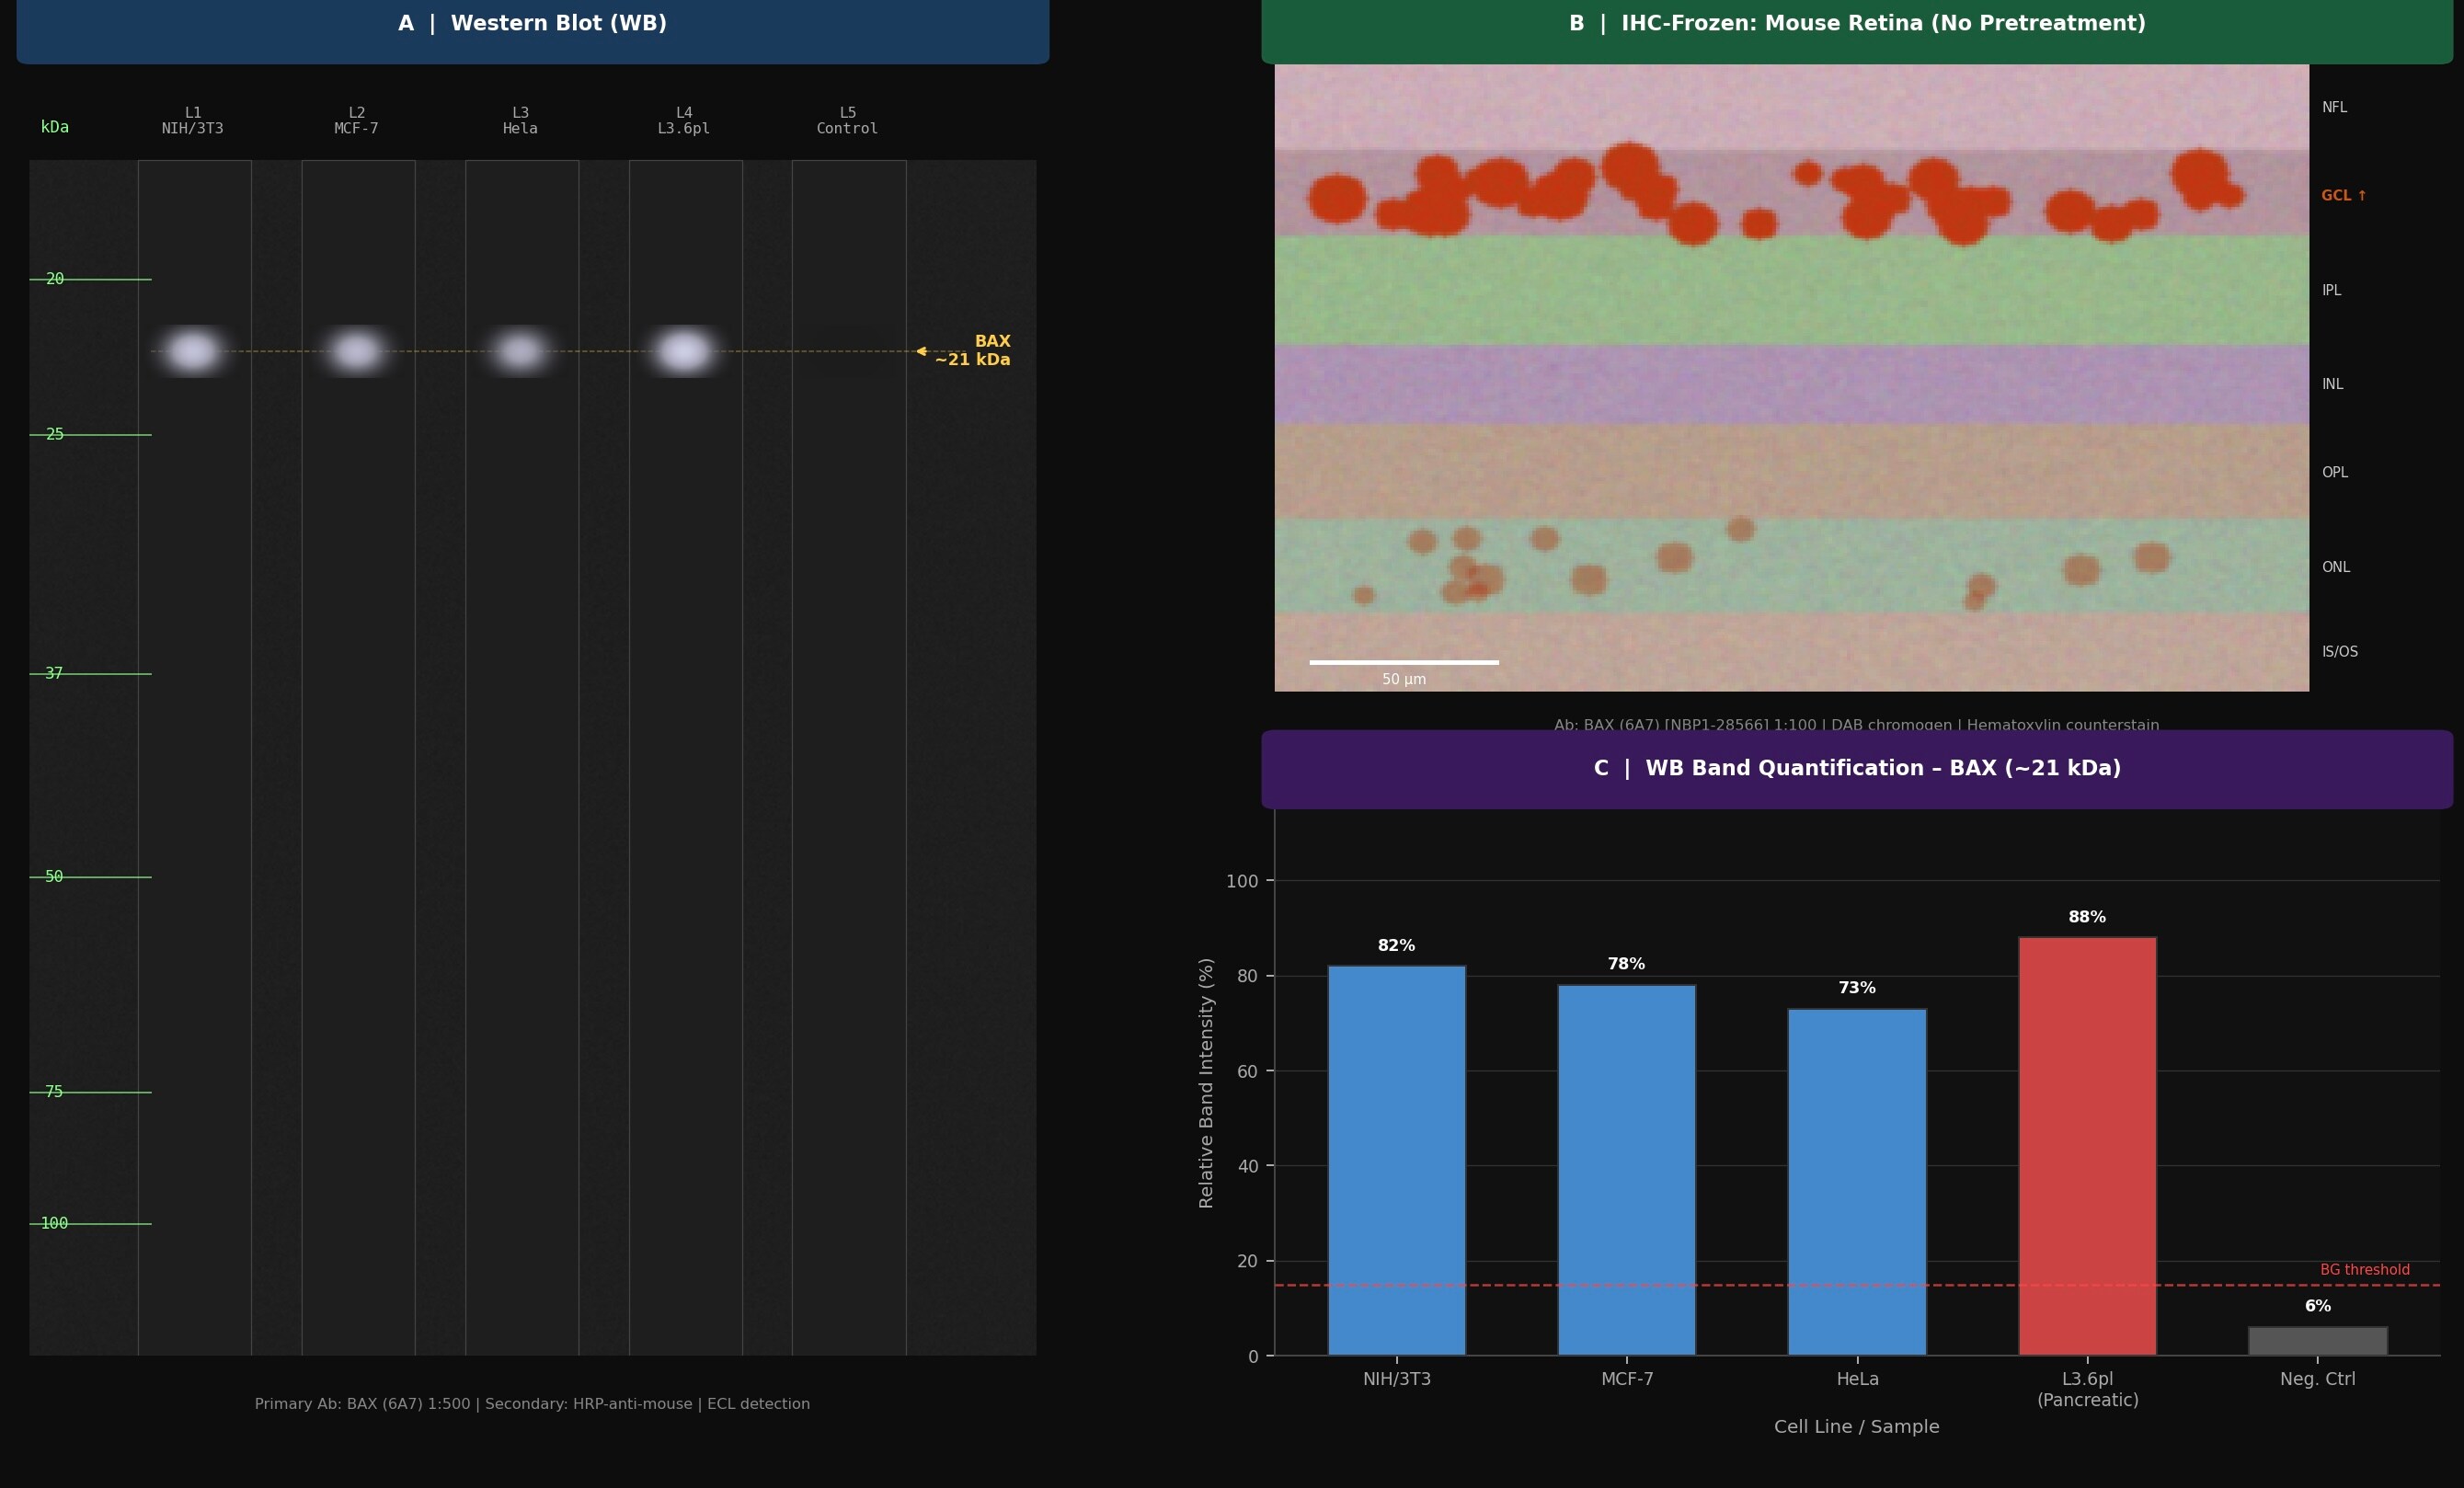
Task: Click the 37 kDa marker label
Action: click(x=54, y=674)
